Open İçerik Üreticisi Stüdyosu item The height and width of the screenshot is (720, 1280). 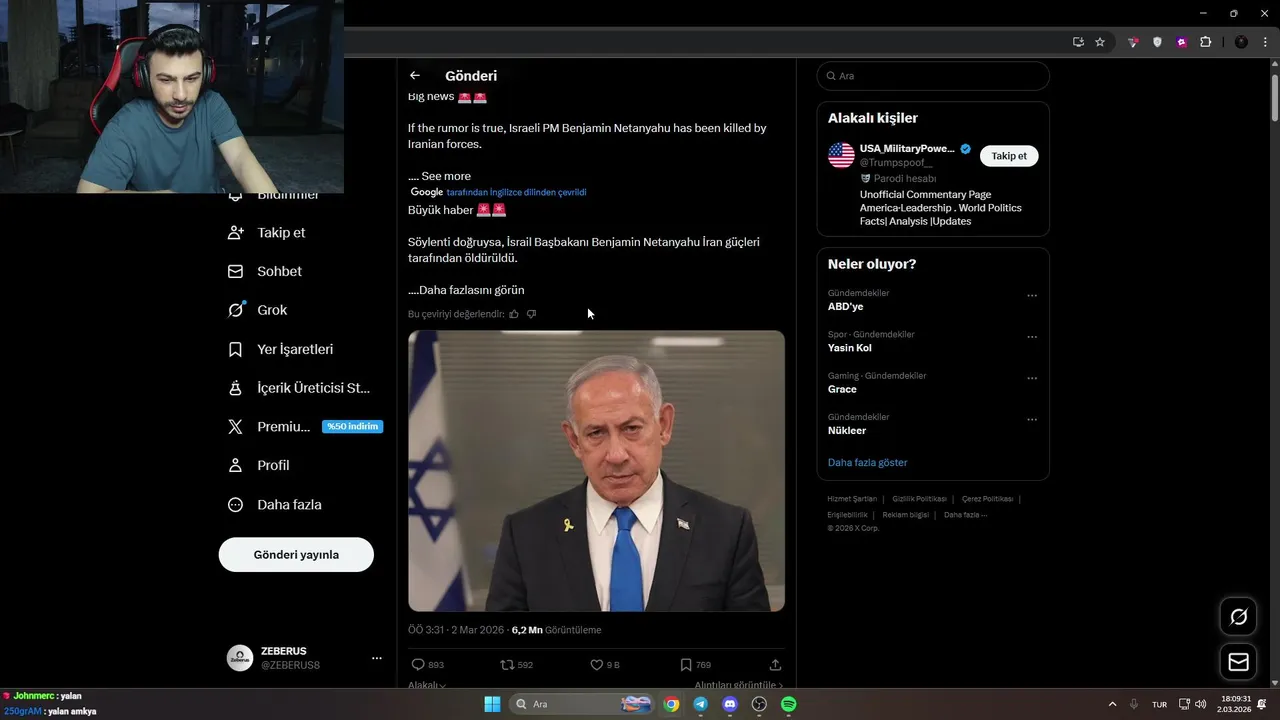(299, 388)
